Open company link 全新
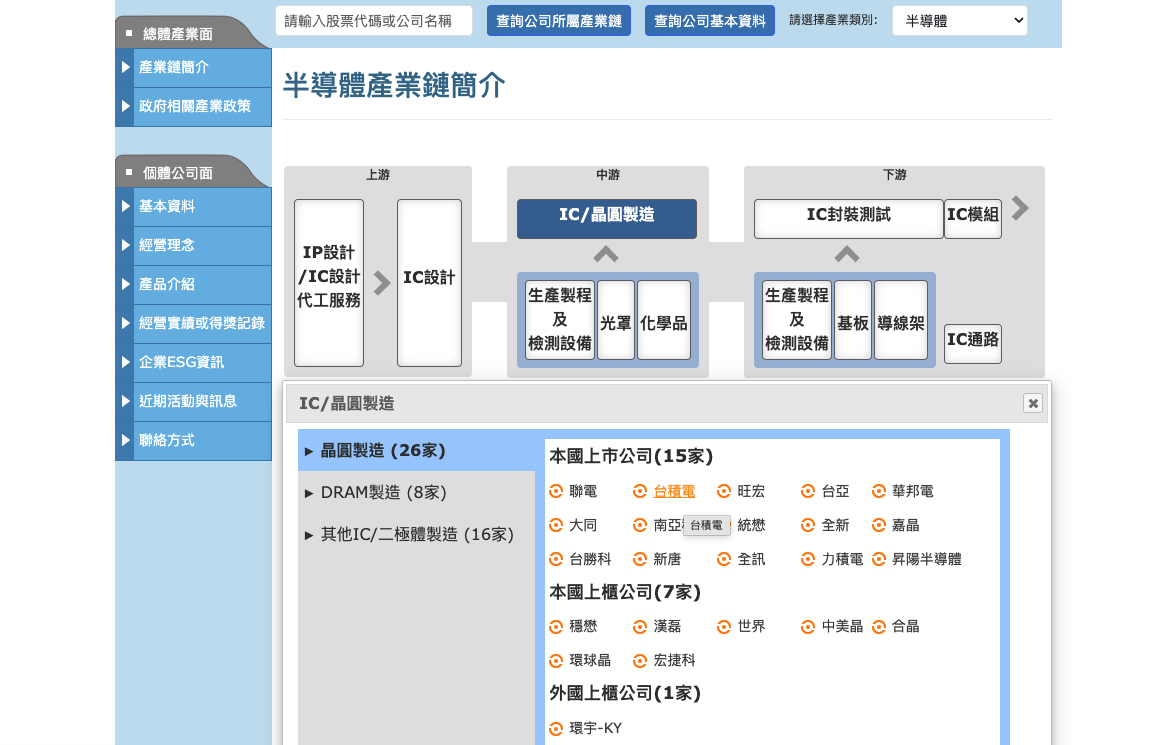Screen dimensions: 1164x745 pyautogui.click(x=835, y=525)
